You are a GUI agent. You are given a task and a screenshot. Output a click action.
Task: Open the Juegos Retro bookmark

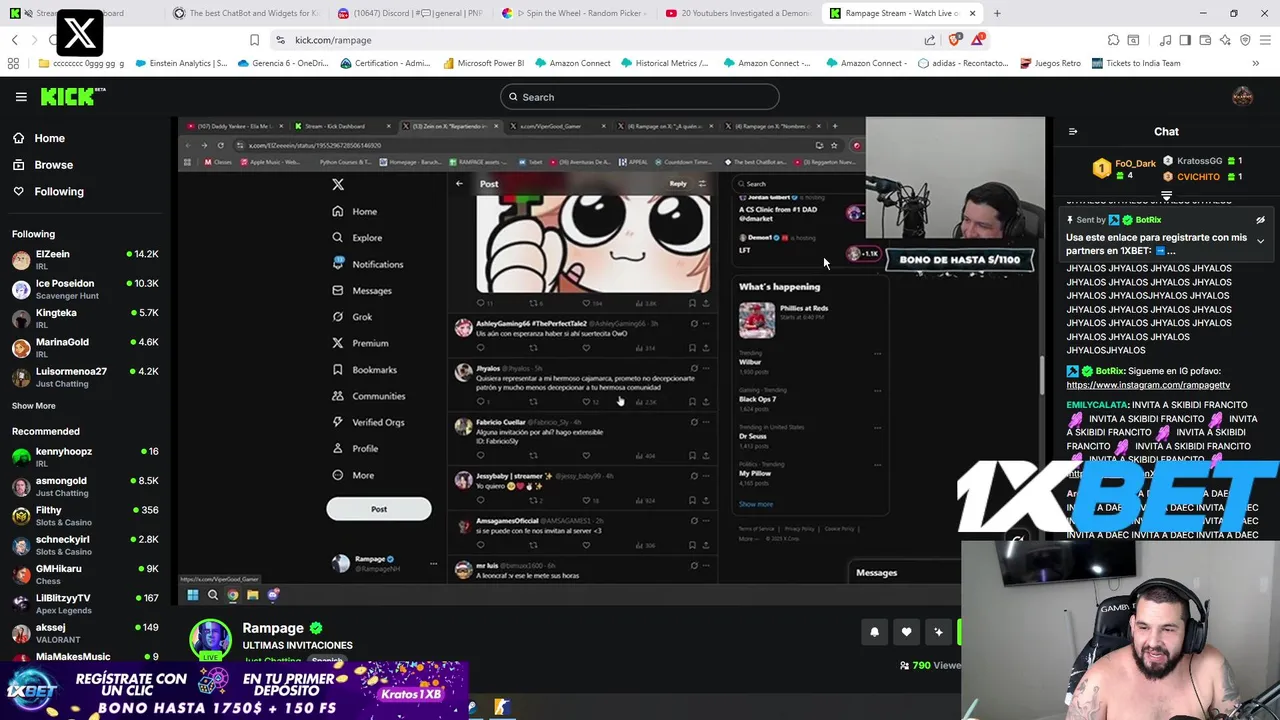pos(1050,63)
